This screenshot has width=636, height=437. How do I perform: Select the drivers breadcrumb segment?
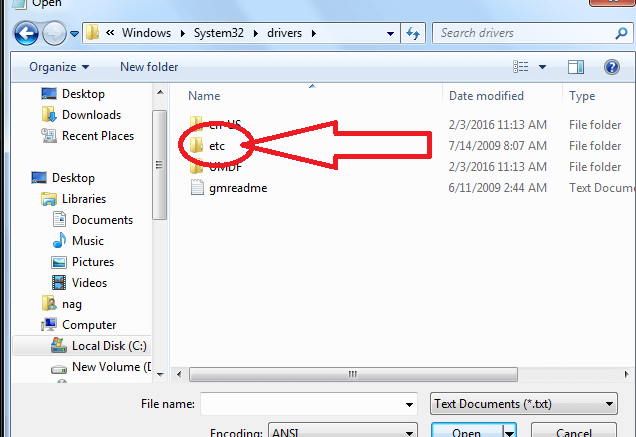(x=284, y=33)
